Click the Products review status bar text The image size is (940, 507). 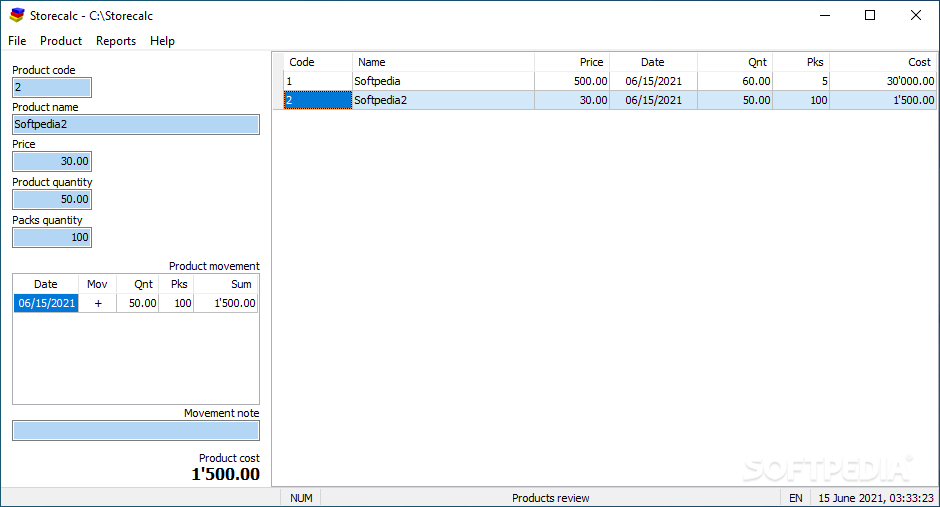550,498
